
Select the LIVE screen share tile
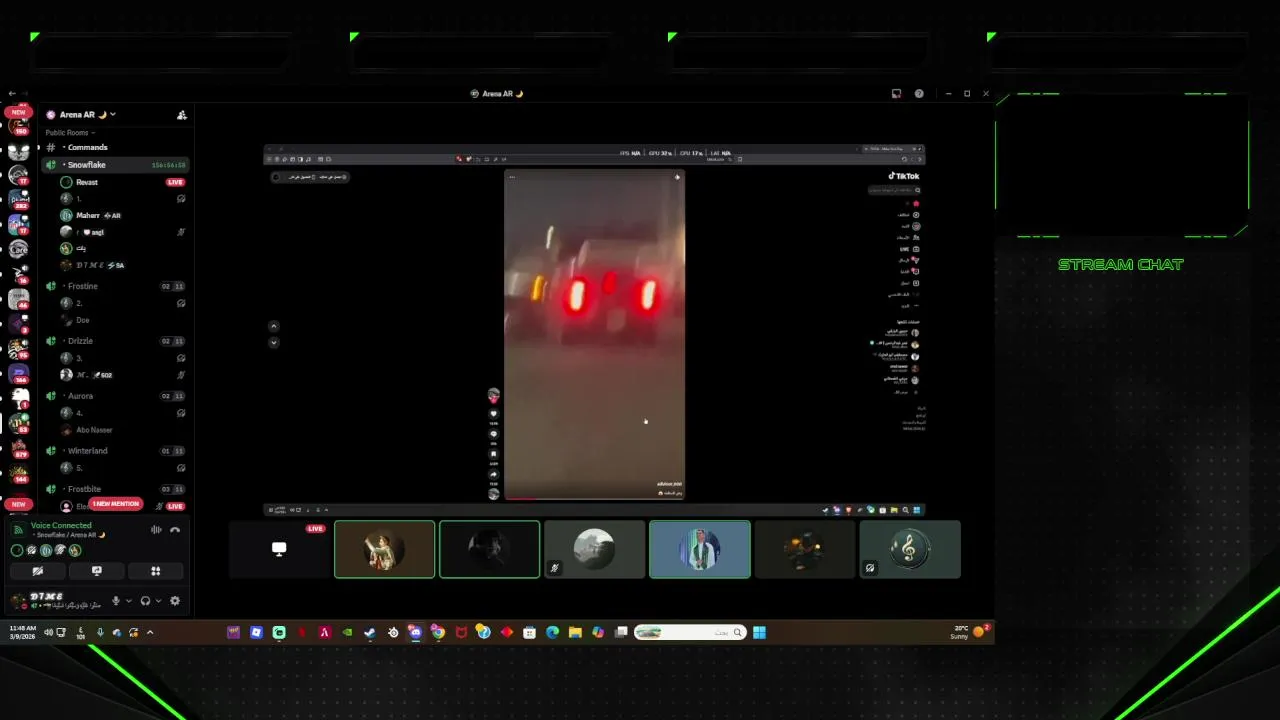[279, 549]
